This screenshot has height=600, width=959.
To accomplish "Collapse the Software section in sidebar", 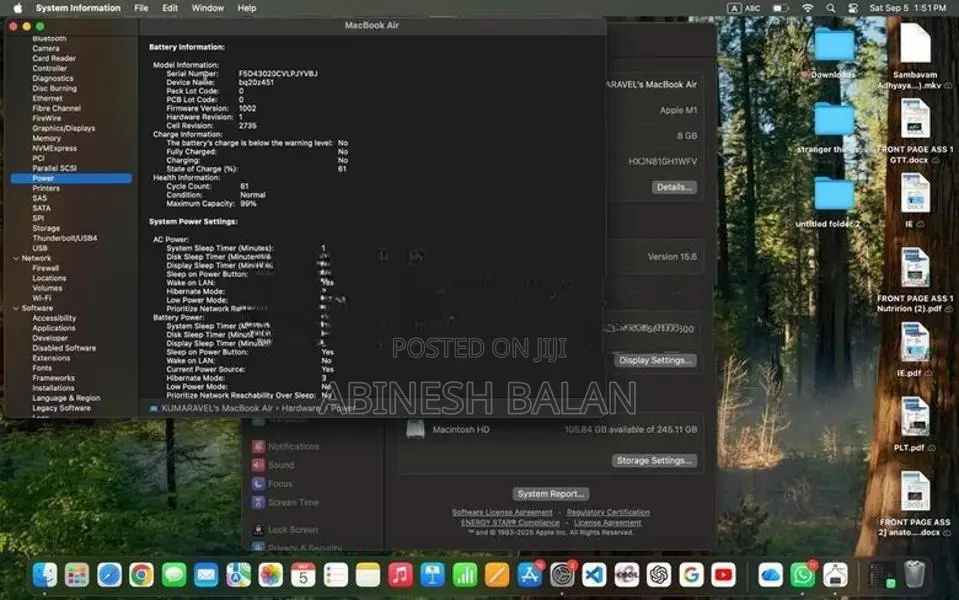I will point(16,308).
